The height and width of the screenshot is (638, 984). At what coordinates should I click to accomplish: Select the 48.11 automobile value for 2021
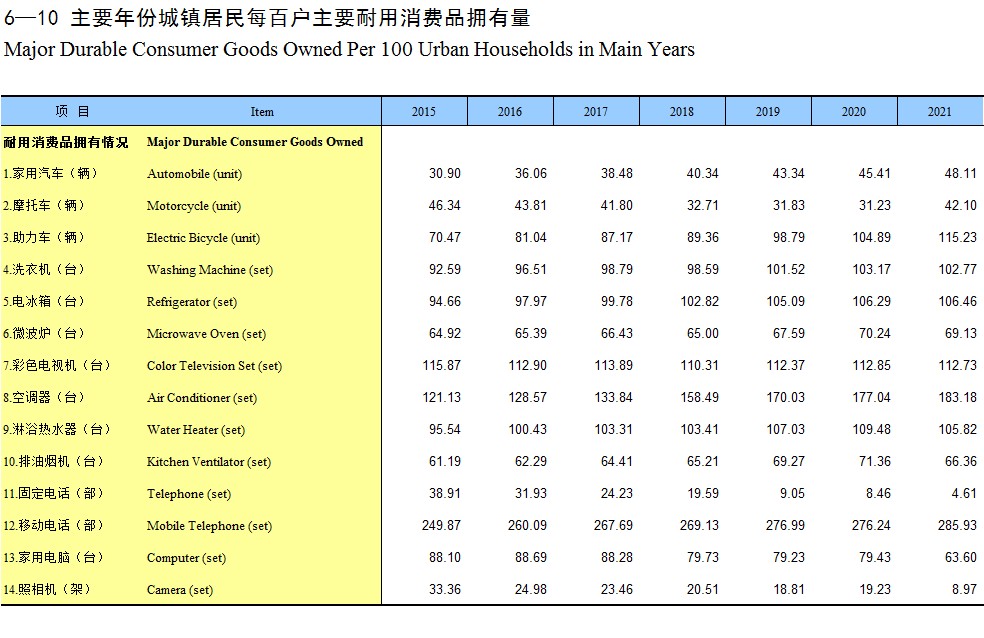click(960, 173)
